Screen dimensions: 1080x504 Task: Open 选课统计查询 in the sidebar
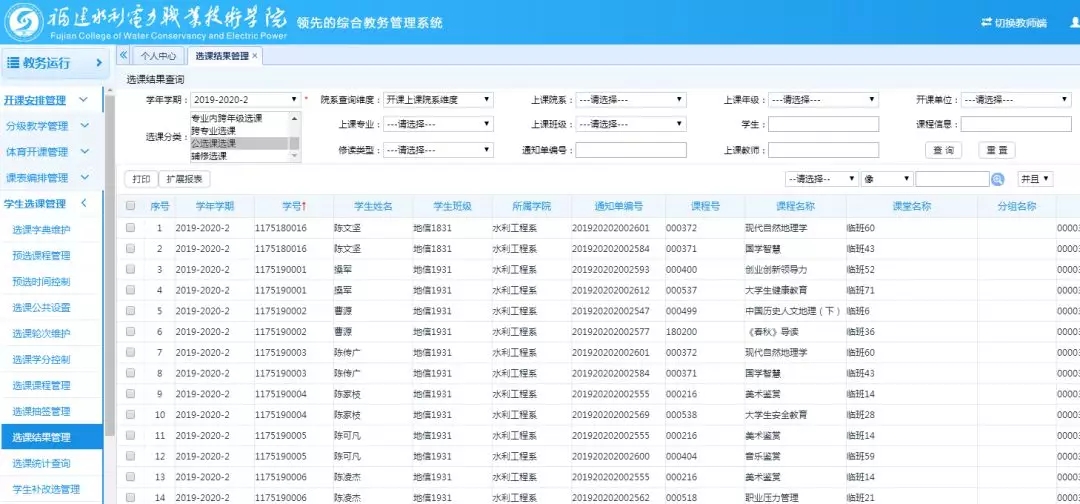pos(42,463)
